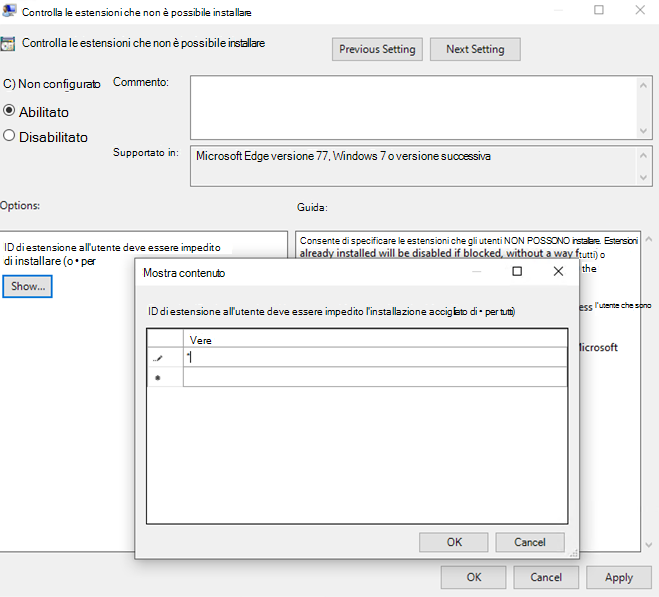
Task: Click the ID di estensione description in dialog
Action: pyautogui.click(x=331, y=311)
